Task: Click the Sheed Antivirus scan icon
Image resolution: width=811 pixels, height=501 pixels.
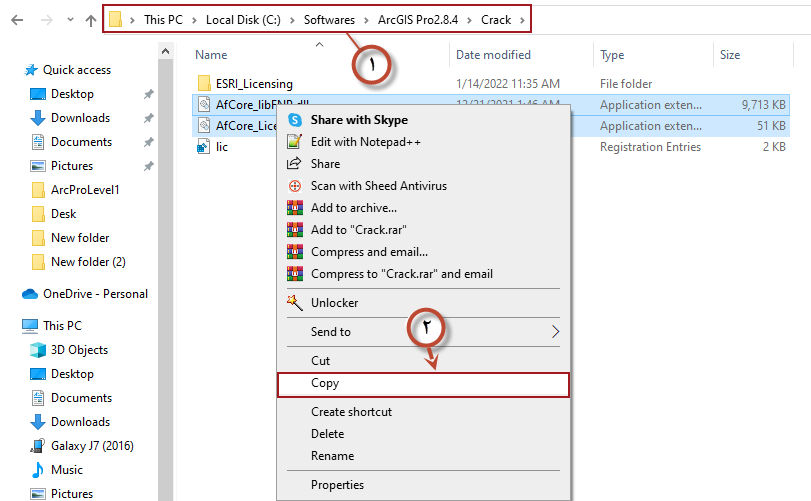Action: (294, 186)
